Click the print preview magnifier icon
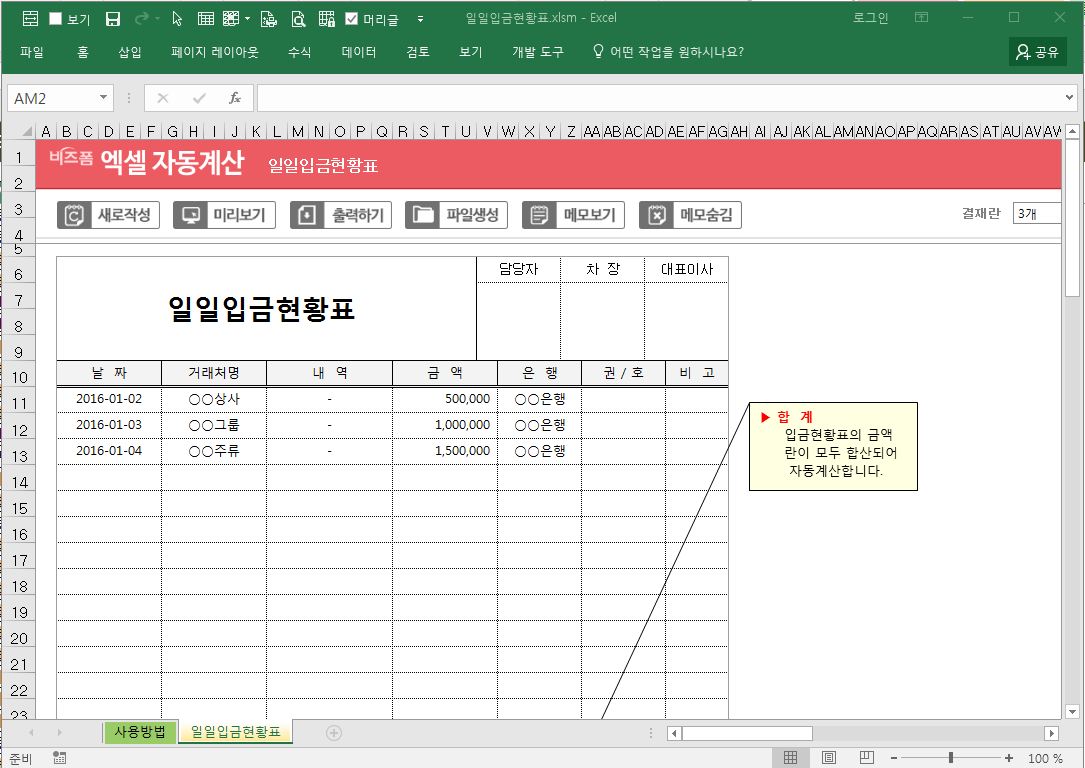The height and width of the screenshot is (768, 1085). [298, 18]
